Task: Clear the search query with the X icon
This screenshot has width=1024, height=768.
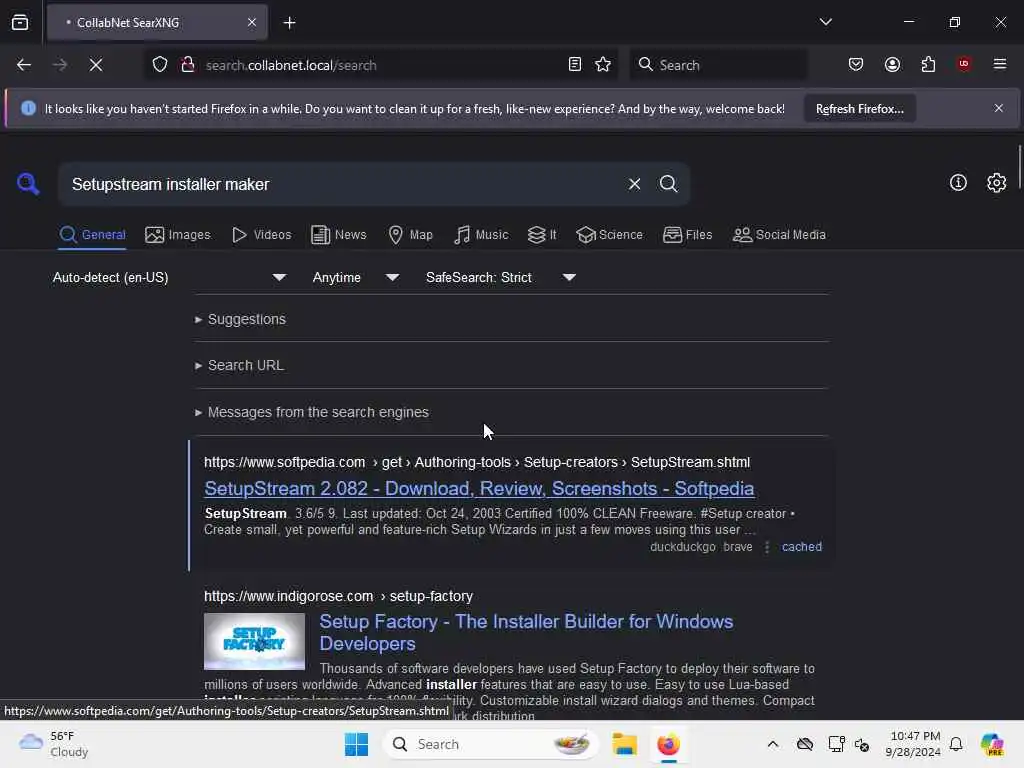Action: (634, 184)
